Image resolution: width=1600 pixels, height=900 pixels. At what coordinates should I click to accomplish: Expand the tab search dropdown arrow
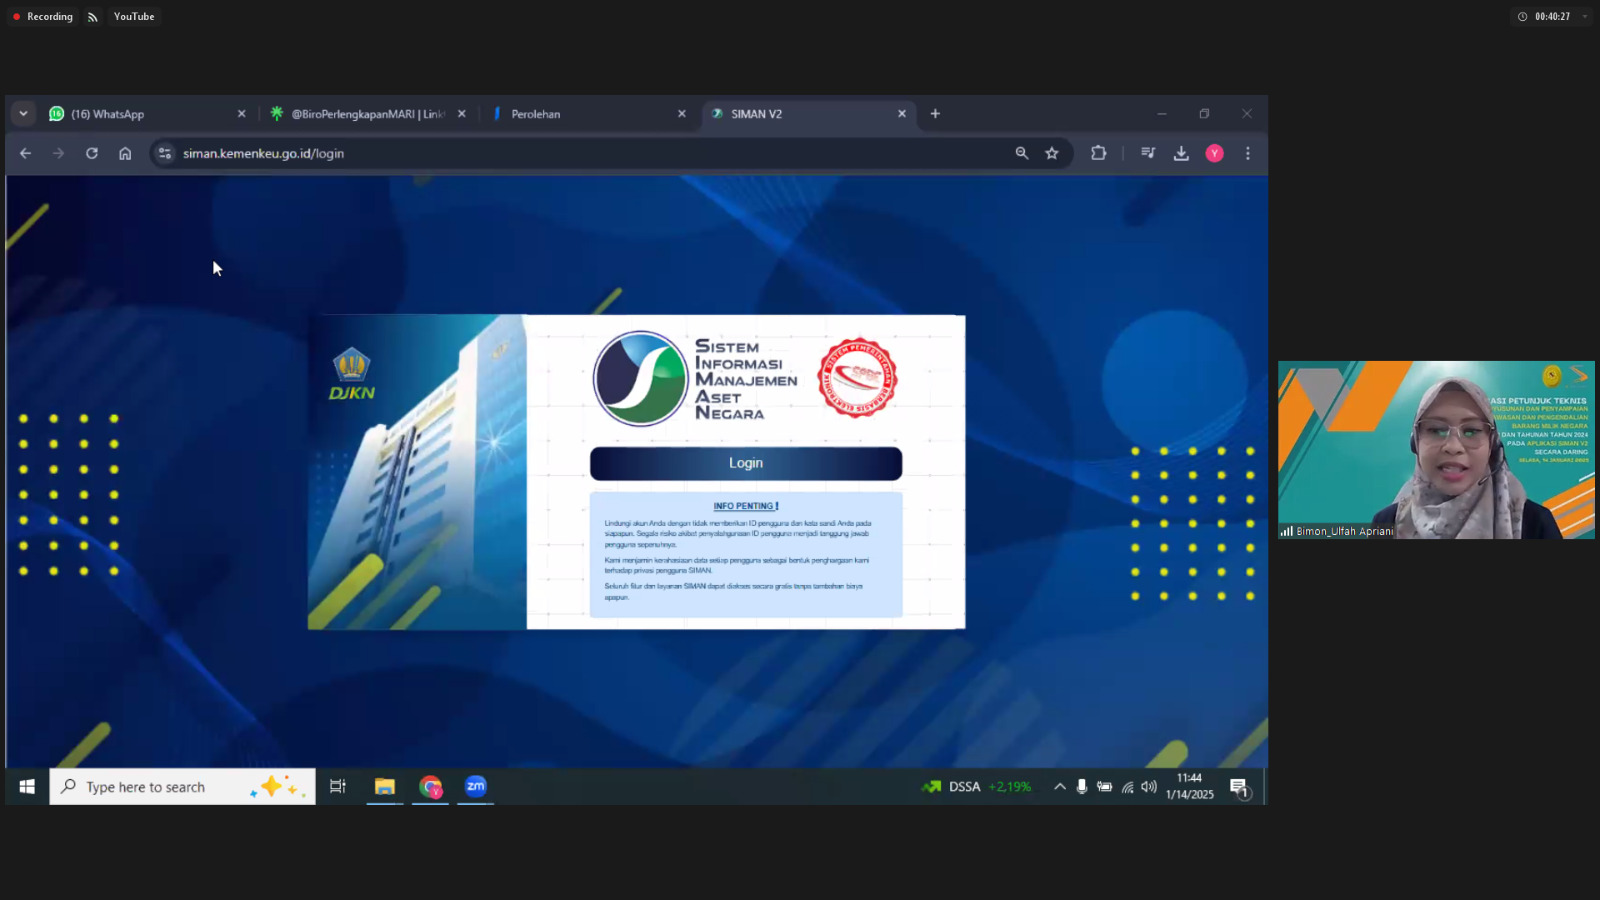click(x=23, y=114)
